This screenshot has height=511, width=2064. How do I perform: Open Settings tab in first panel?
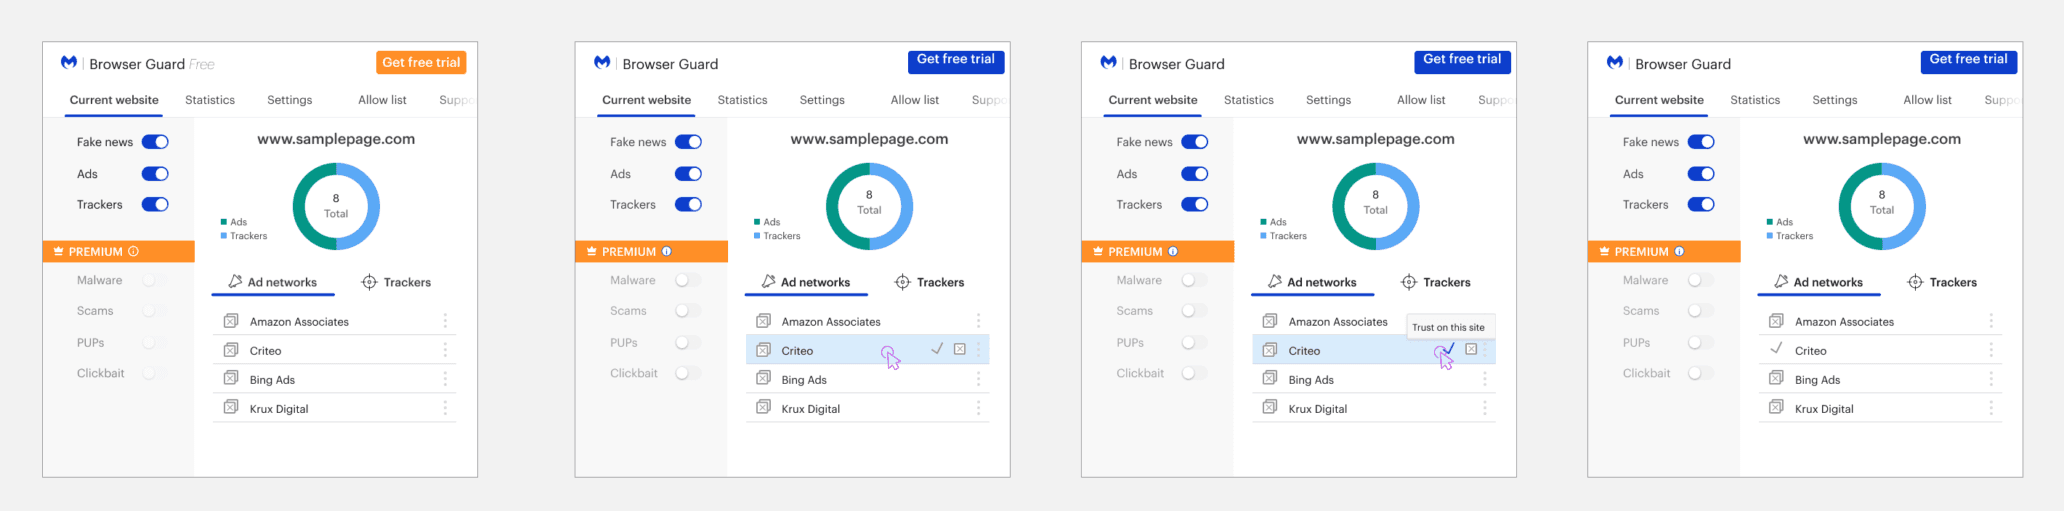[290, 100]
